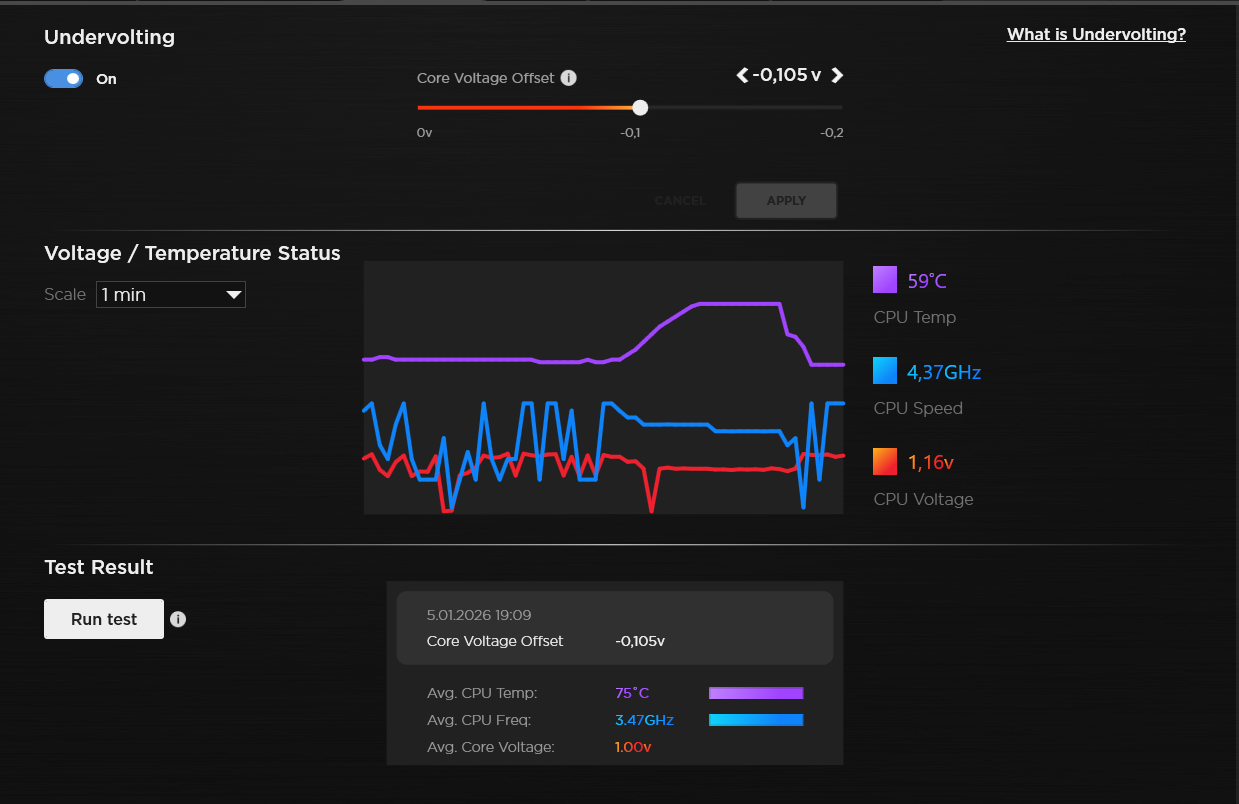Apply the voltage offset setting
1239x804 pixels.
point(786,201)
